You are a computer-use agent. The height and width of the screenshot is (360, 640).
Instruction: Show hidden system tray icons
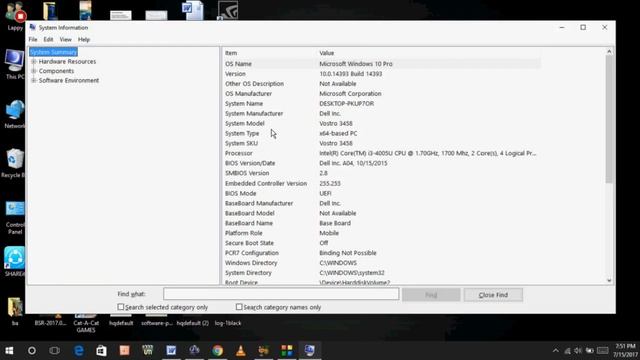pos(556,351)
